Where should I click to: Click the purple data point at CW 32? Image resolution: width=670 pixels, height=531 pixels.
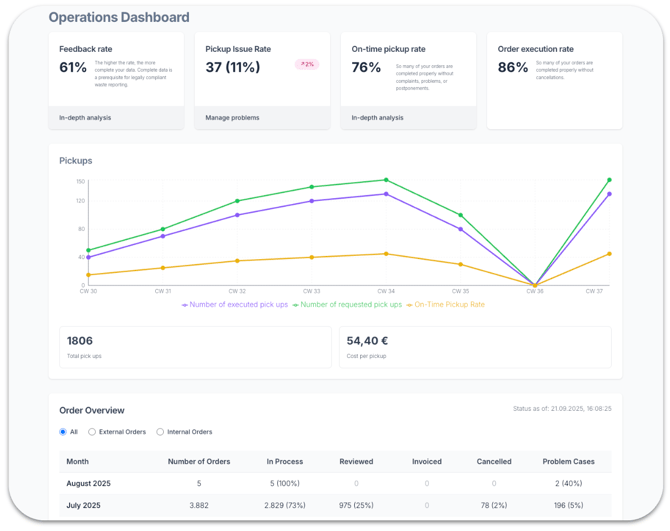[x=237, y=215]
